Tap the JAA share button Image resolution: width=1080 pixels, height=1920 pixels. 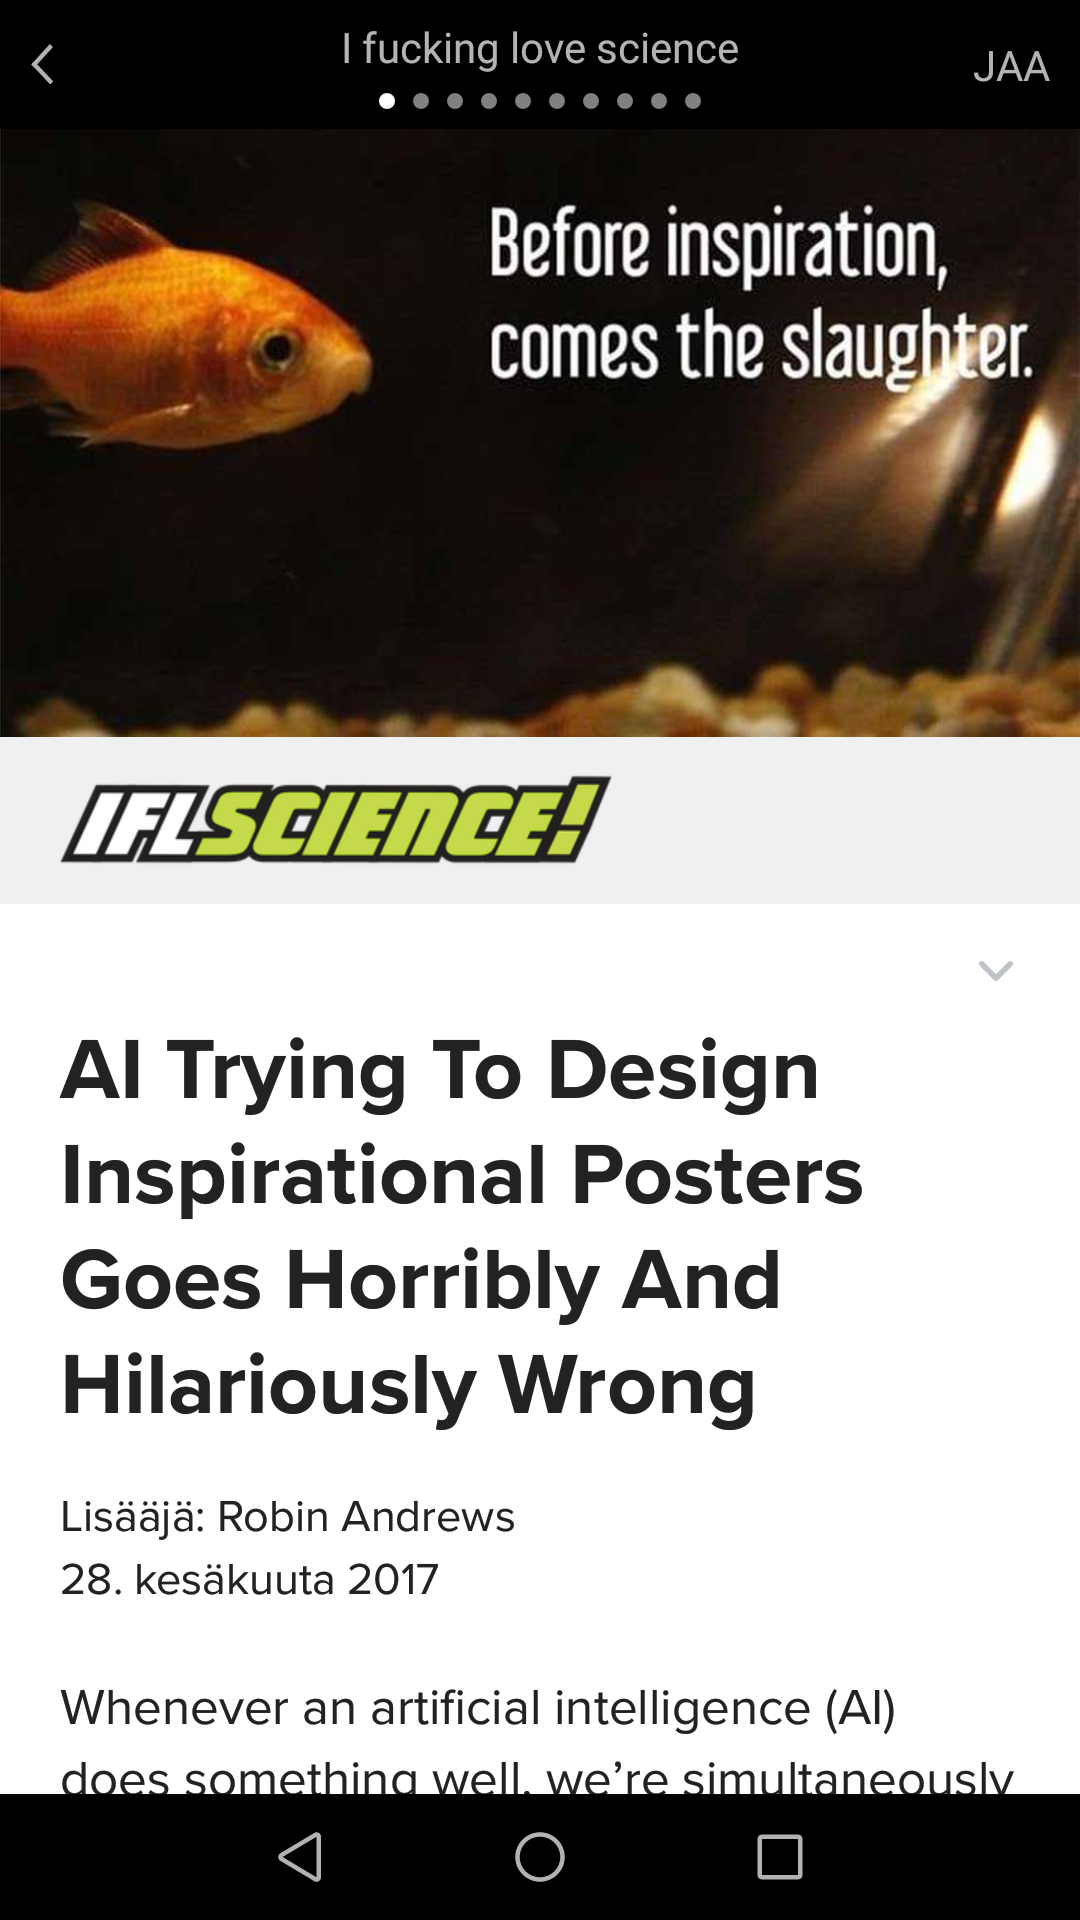point(1010,67)
